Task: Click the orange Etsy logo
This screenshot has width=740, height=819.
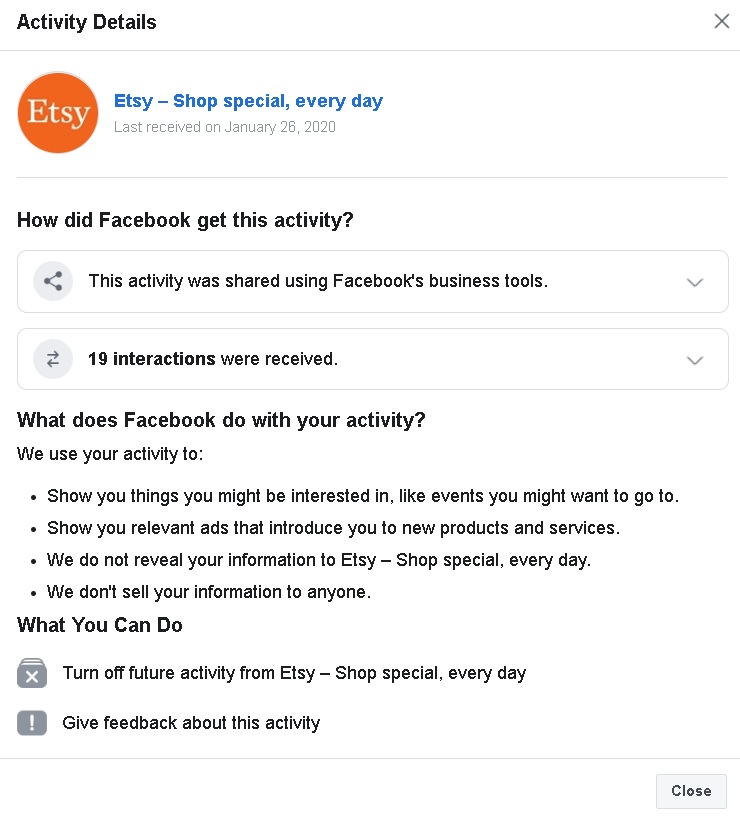Action: (58, 113)
